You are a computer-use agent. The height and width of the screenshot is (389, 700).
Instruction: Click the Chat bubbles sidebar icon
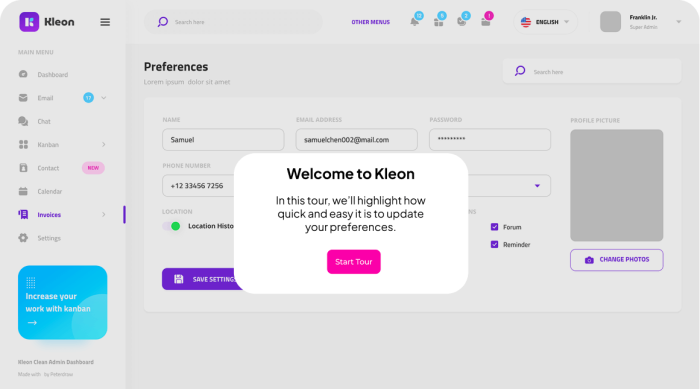(23, 121)
